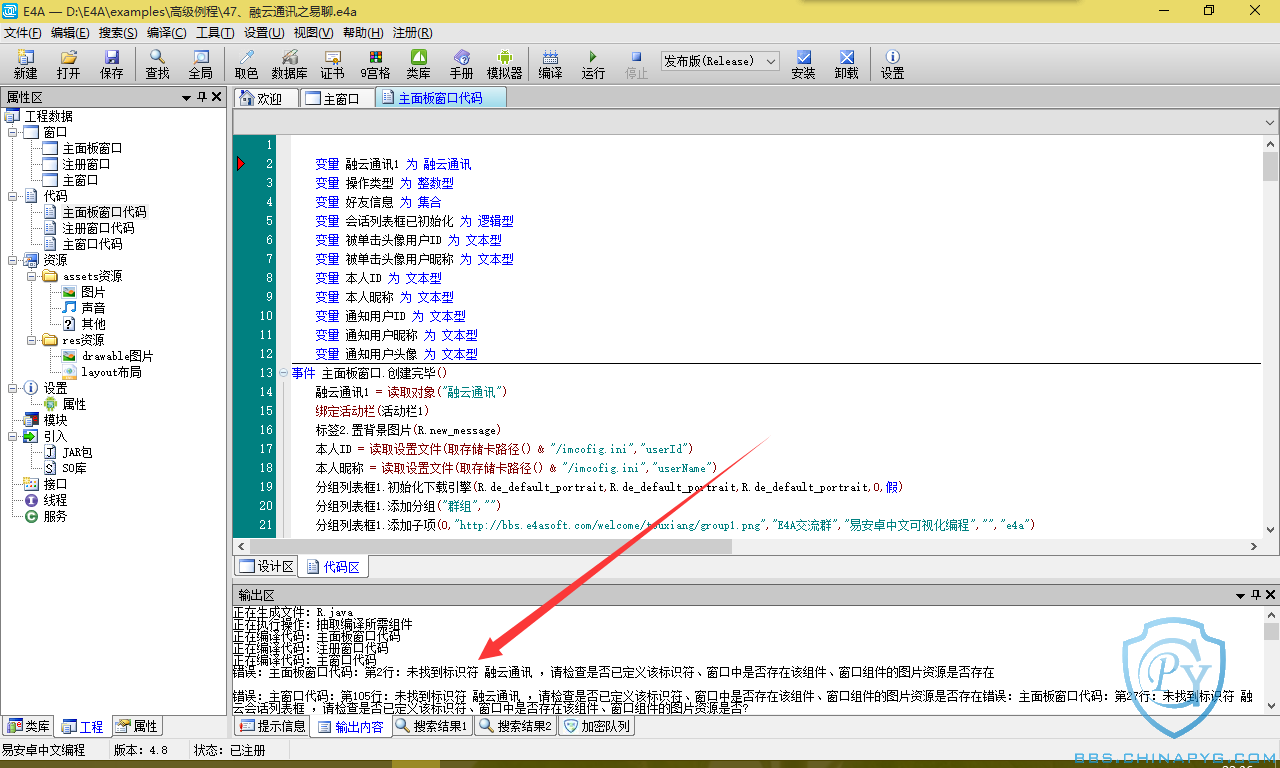
Task: Click the code editor vertical scrollbar
Action: pyautogui.click(x=1270, y=337)
